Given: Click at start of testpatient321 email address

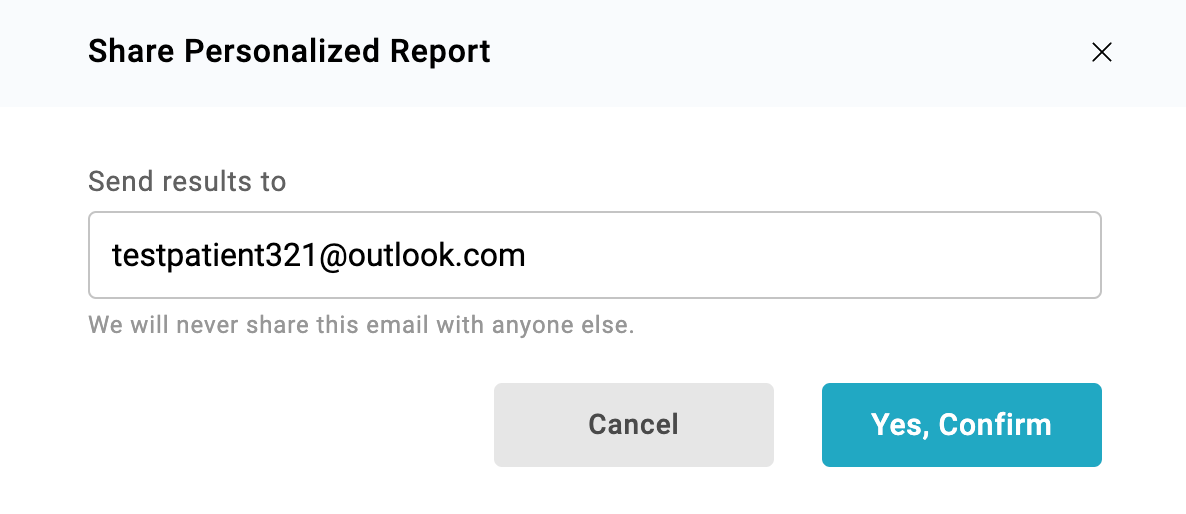Looking at the screenshot, I should (x=113, y=255).
